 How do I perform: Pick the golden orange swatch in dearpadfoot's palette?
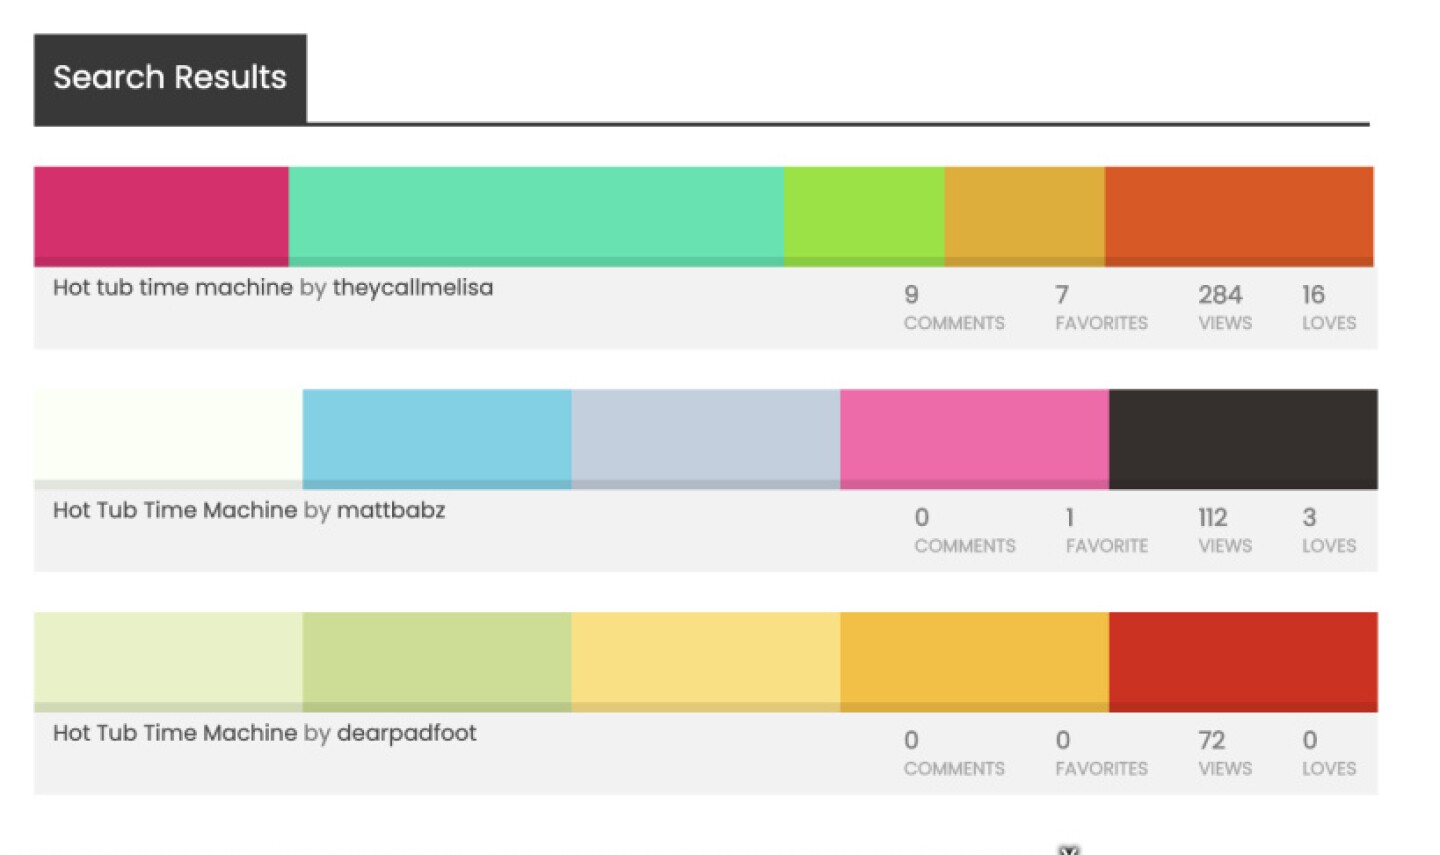click(x=974, y=661)
